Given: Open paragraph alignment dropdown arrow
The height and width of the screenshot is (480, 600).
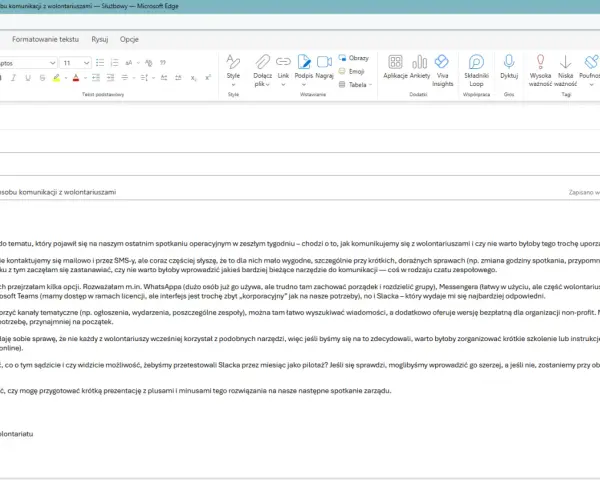Looking at the screenshot, I should click(134, 78).
